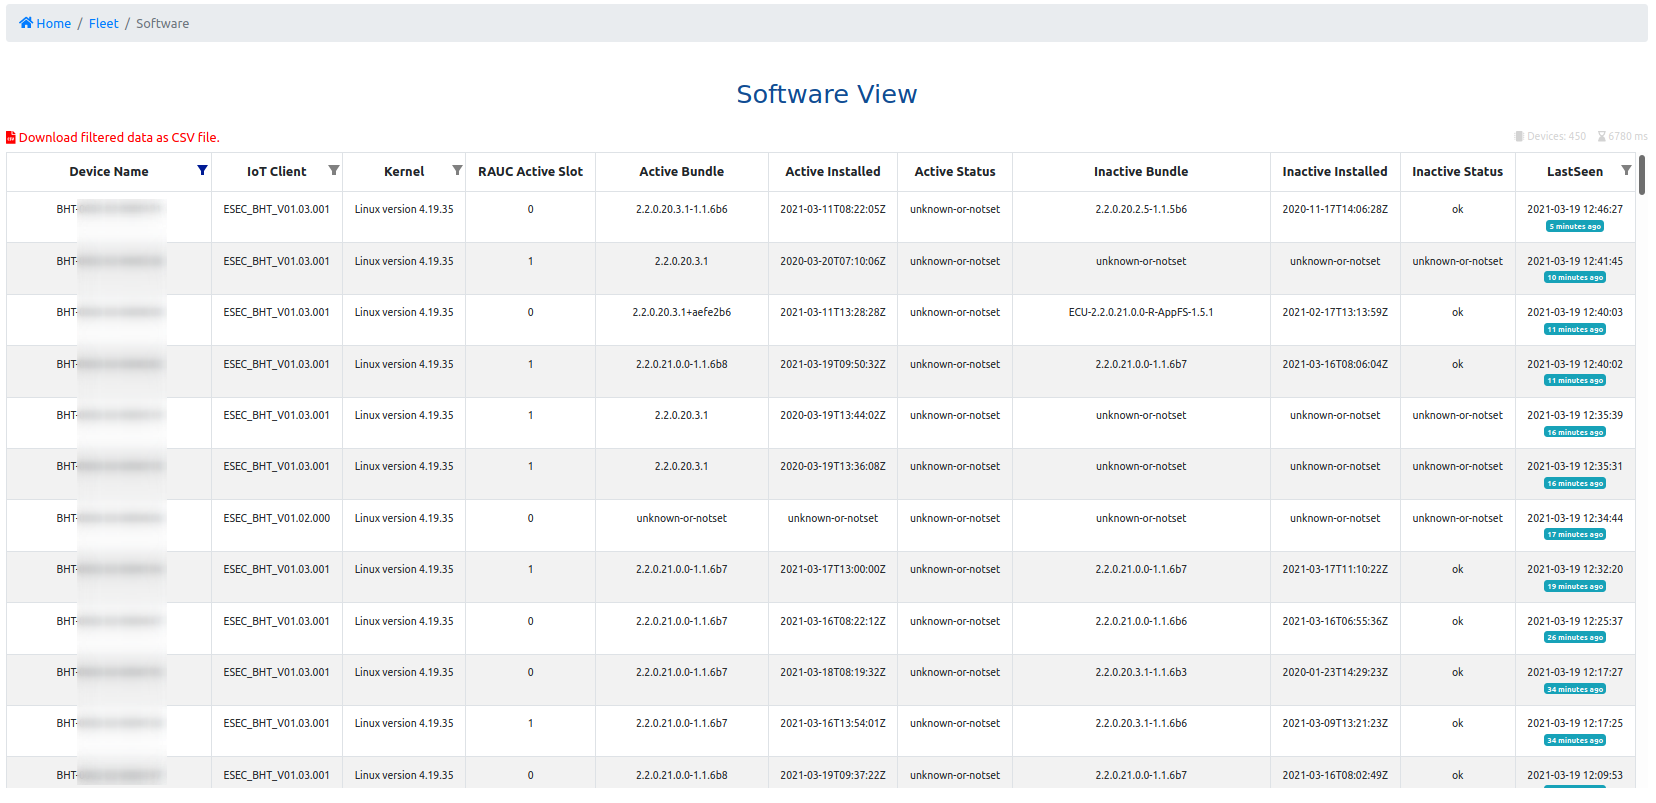Click the vertical table scrollbar

[x=1642, y=176]
